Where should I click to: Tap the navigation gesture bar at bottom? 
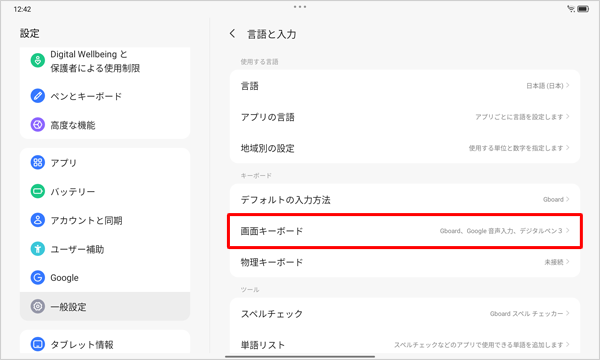300,357
